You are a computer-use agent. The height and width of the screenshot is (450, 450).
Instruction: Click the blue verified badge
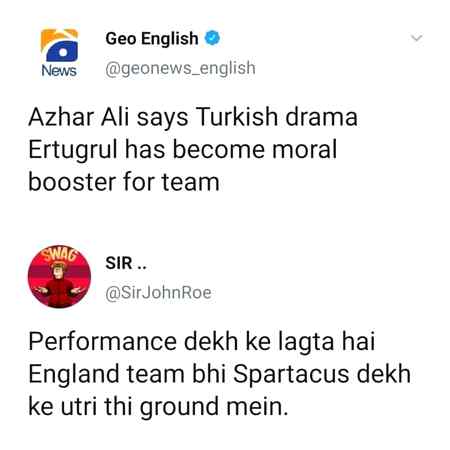point(212,38)
